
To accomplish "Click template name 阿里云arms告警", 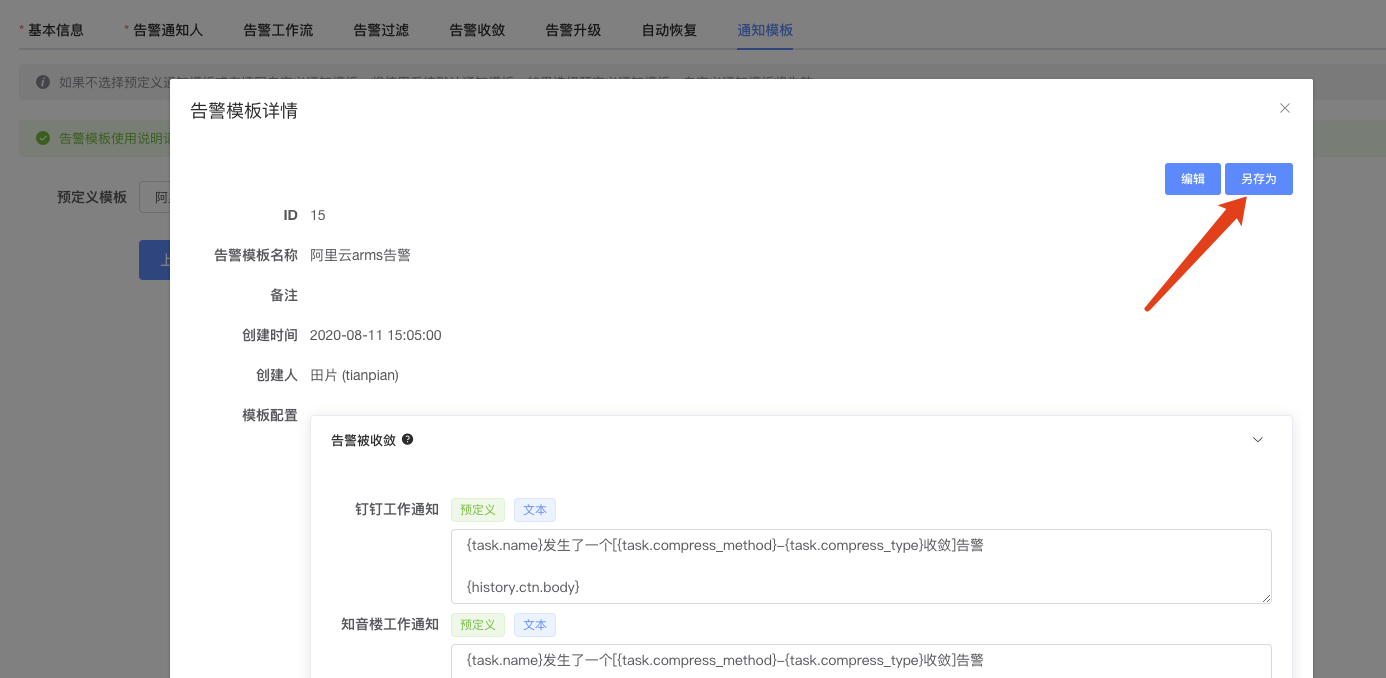I will click(x=360, y=255).
